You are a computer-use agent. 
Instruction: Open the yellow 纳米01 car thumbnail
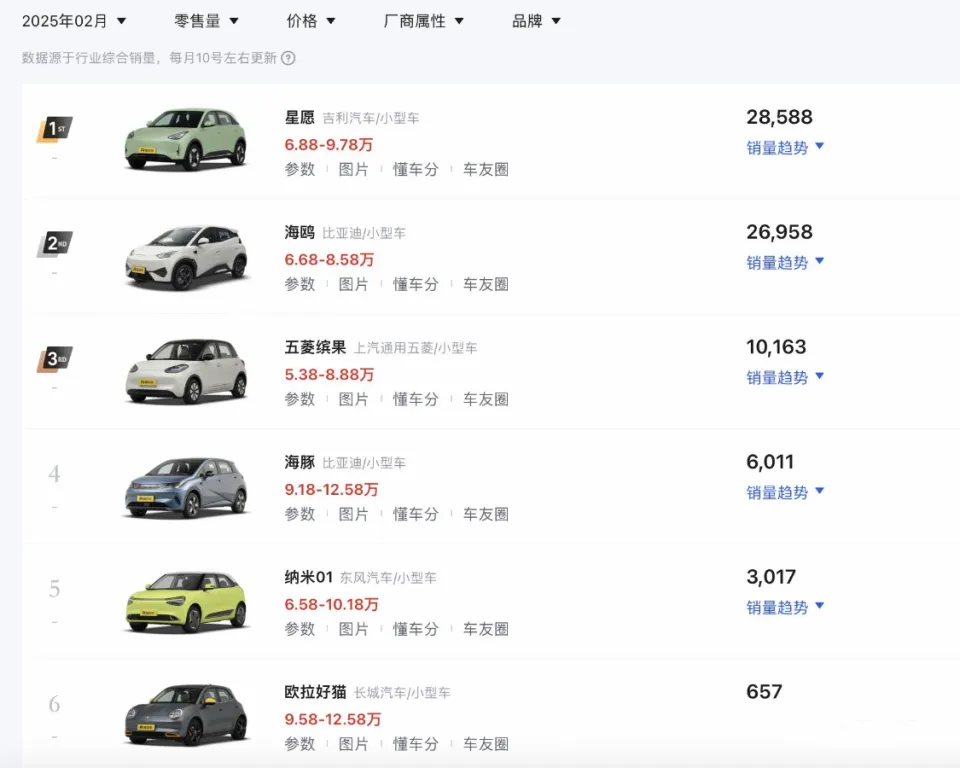[x=186, y=602]
